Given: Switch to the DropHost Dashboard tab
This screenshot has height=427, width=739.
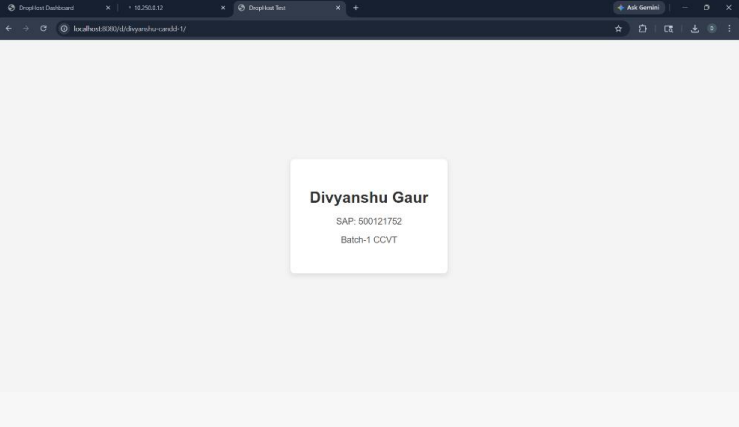Looking at the screenshot, I should click(59, 8).
